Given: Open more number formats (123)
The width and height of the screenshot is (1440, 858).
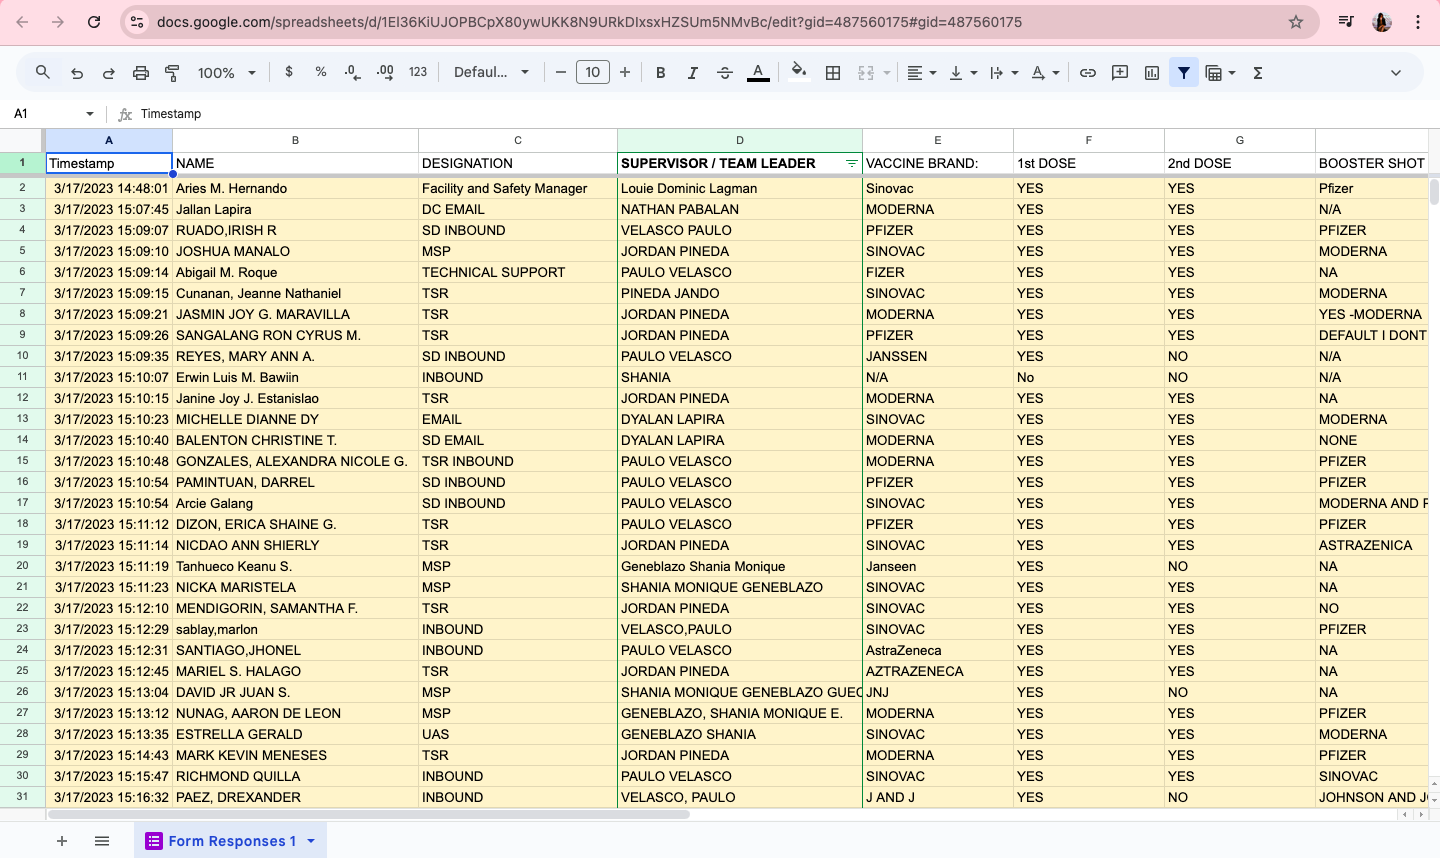Looking at the screenshot, I should tap(418, 72).
